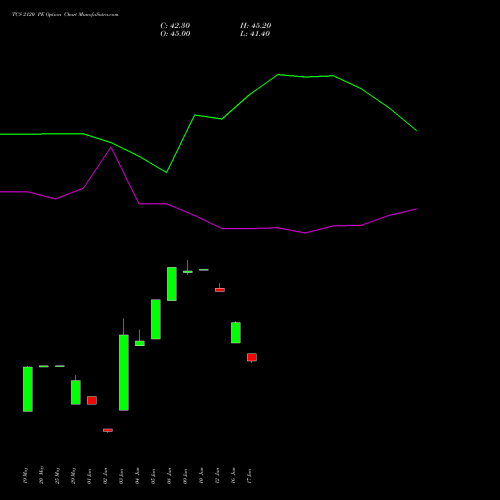Click the '01 Jun' date label
This screenshot has width=500, height=500.
89,476
